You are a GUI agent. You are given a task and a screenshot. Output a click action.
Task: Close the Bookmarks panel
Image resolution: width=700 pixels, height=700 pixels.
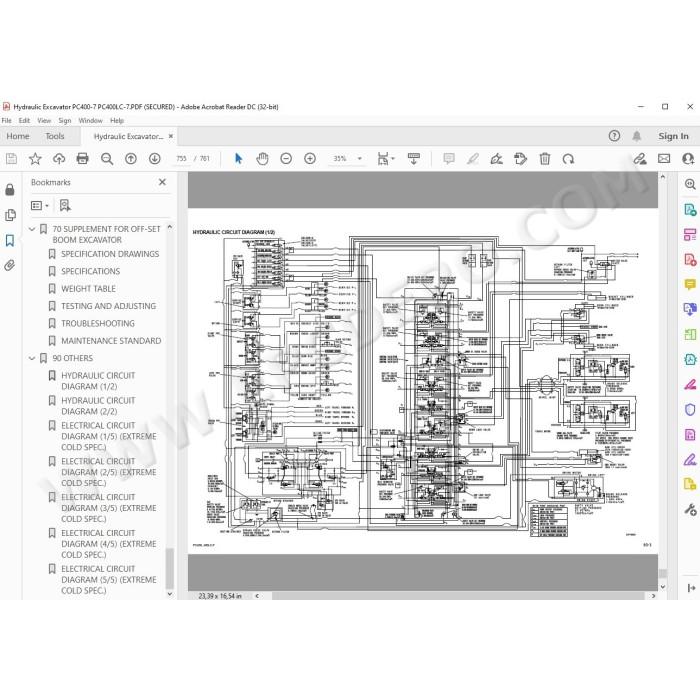click(162, 182)
